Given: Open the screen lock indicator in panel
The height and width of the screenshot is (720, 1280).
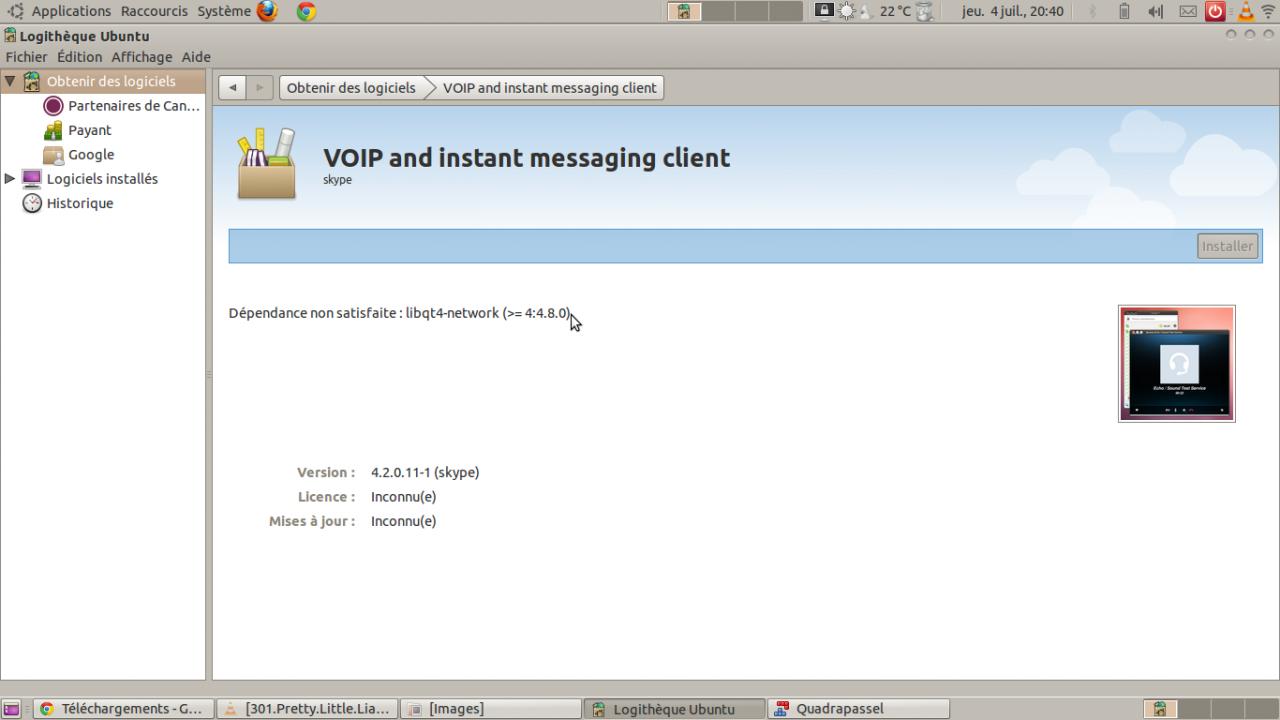Looking at the screenshot, I should (x=824, y=11).
